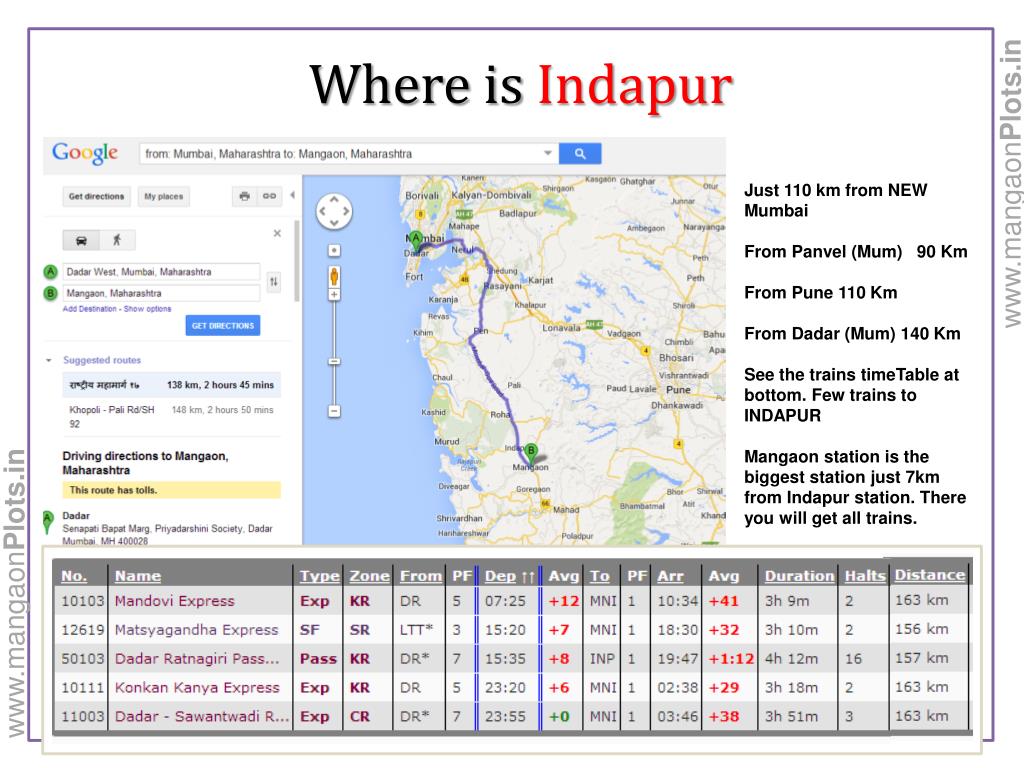The height and width of the screenshot is (768, 1024).
Task: Click the zoom in plus button
Action: (x=334, y=295)
